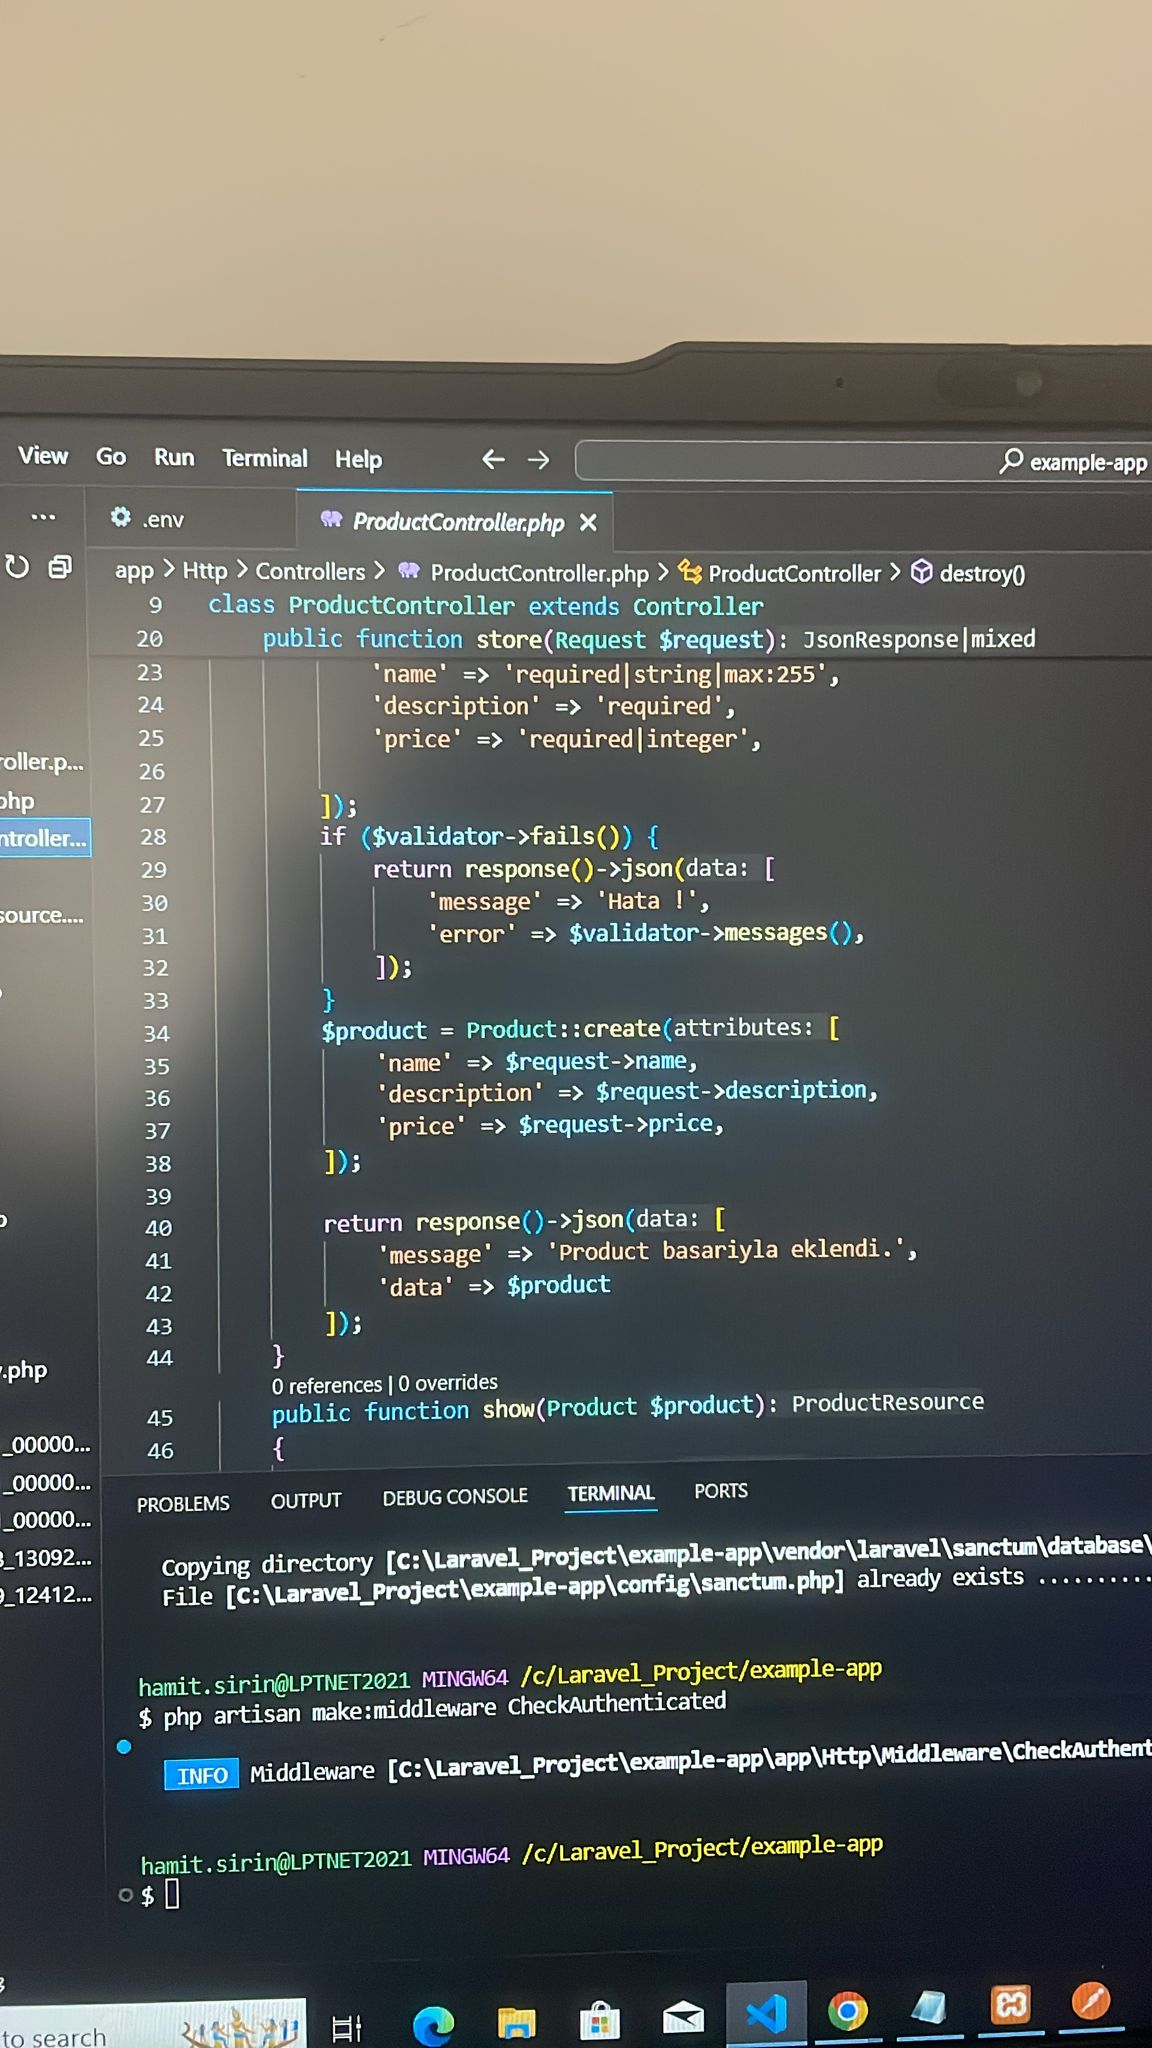Open the explorer file ending in roller.p...

pos(42,762)
